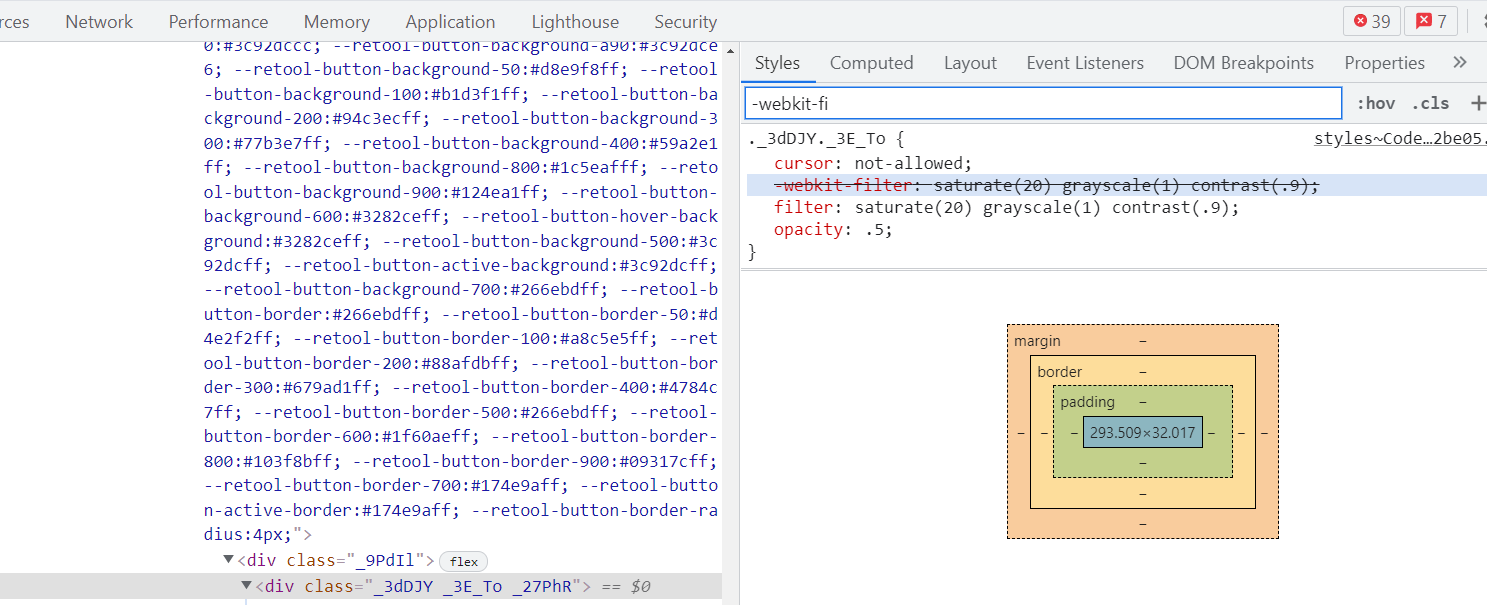Switch to the Computed tab
Viewport: 1487px width, 605px height.
click(871, 63)
